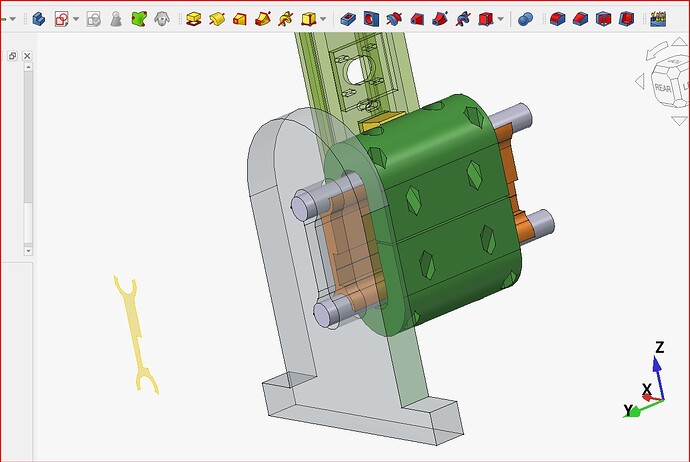This screenshot has width=690, height=462.
Task: Select the yellow Pad tool
Action: [x=194, y=19]
